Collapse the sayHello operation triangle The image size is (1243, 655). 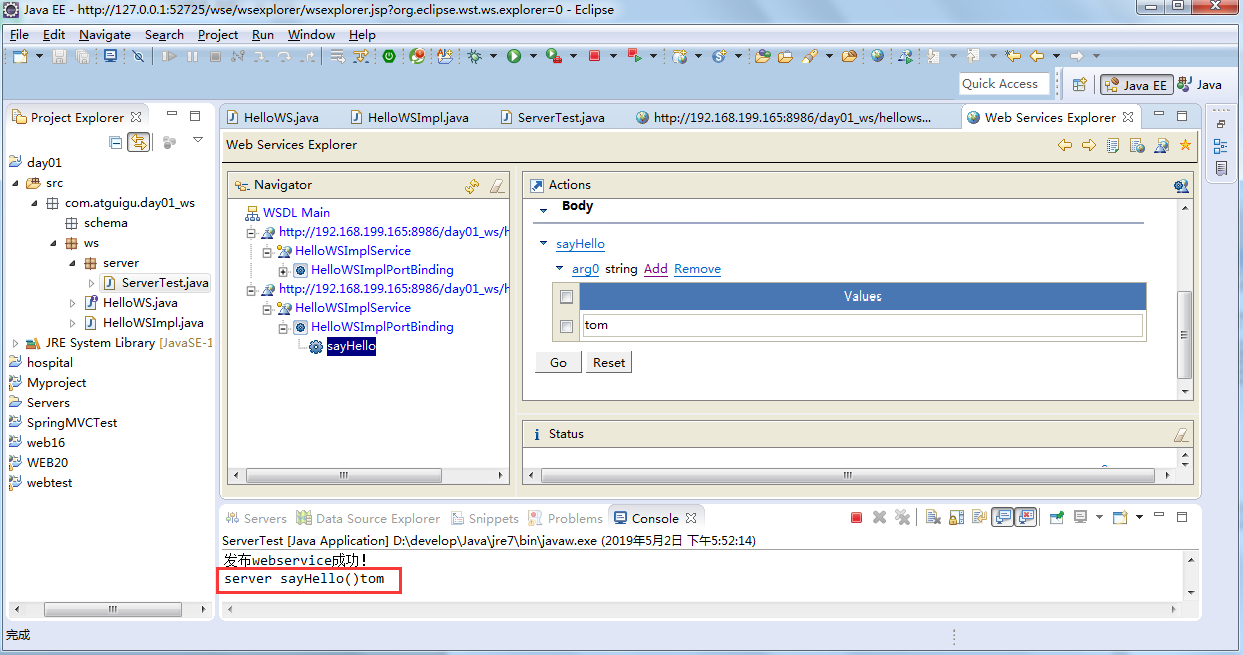pos(544,244)
